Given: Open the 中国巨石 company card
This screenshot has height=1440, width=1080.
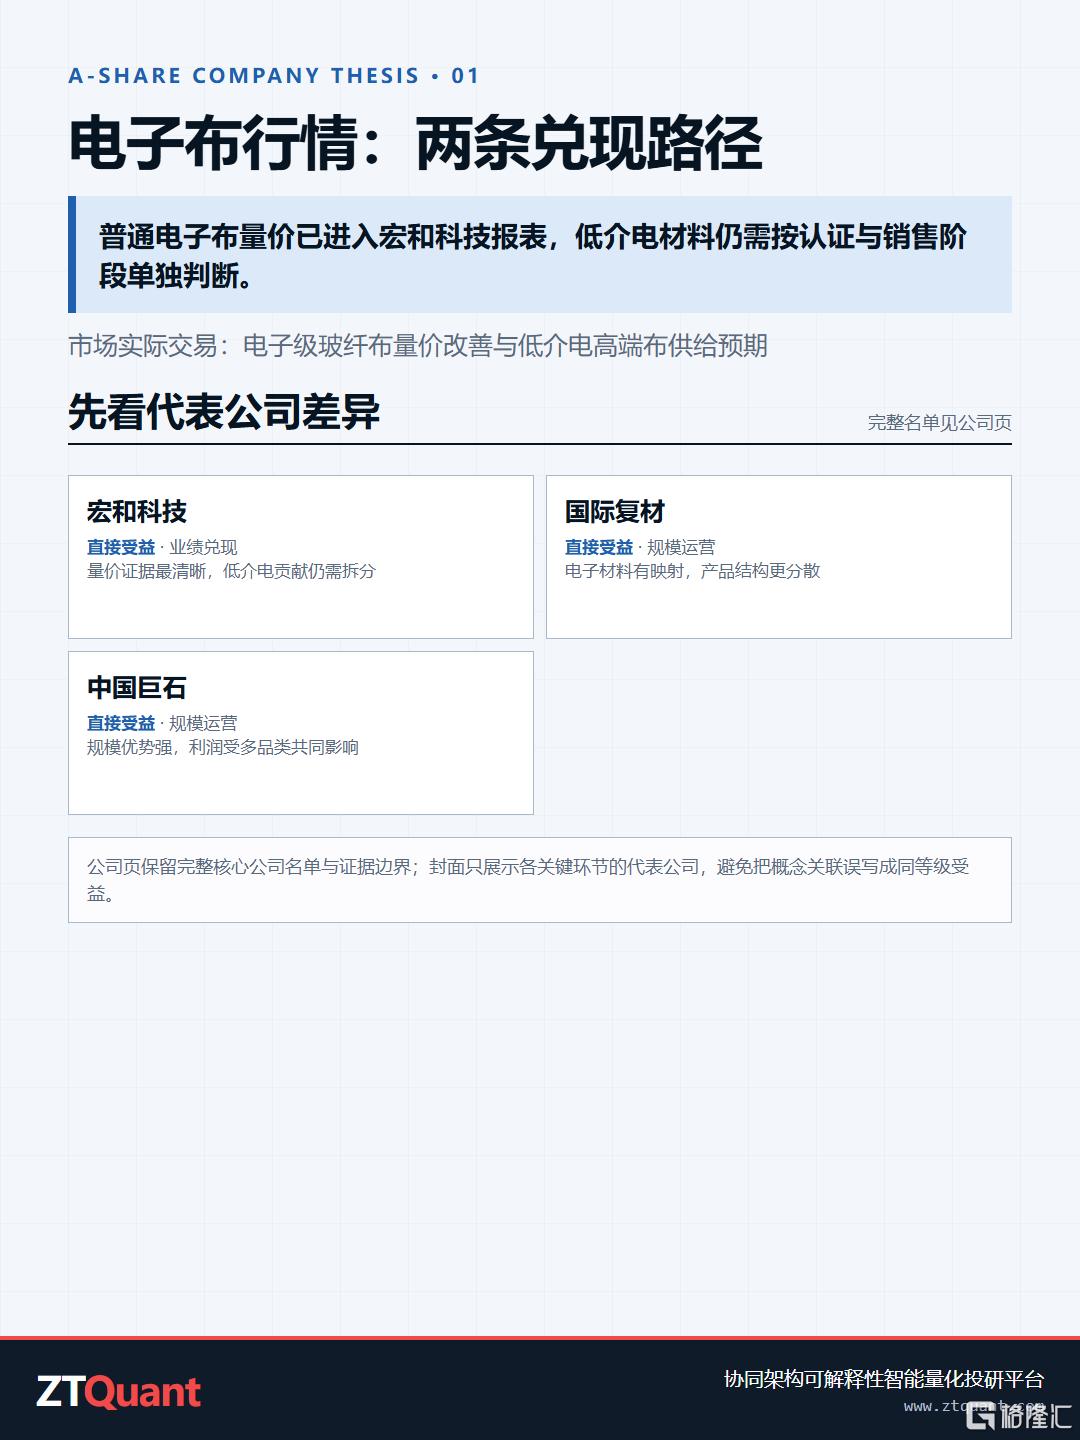Looking at the screenshot, I should [x=301, y=733].
